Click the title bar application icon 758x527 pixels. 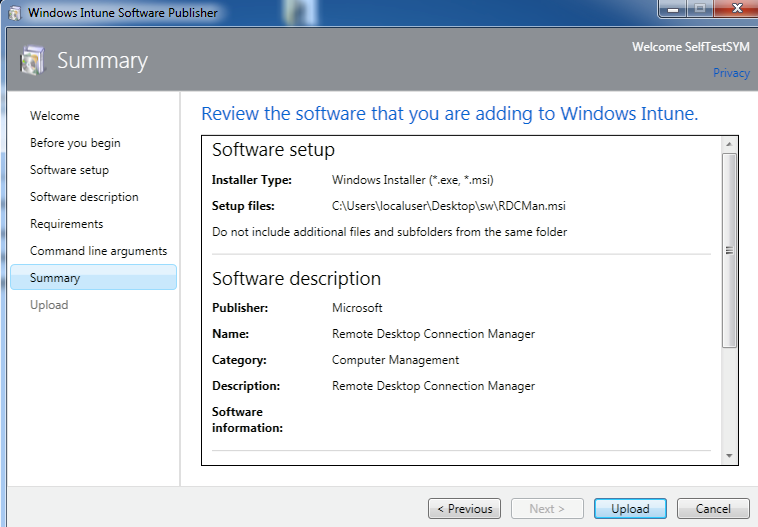pos(15,13)
